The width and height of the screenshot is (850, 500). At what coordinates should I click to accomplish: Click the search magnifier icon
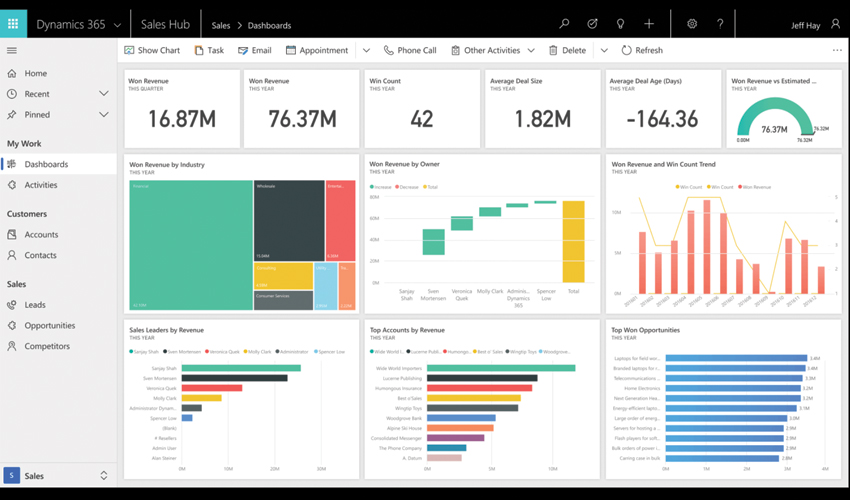(x=564, y=24)
